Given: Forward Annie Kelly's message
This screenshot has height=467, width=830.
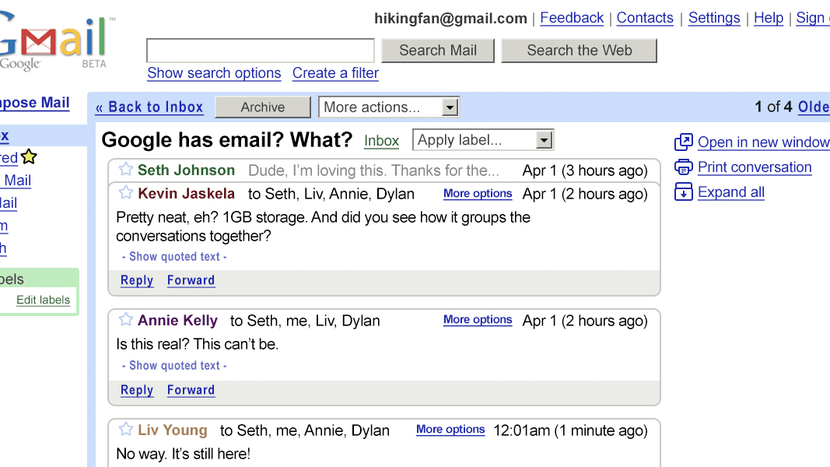Looking at the screenshot, I should (x=191, y=390).
